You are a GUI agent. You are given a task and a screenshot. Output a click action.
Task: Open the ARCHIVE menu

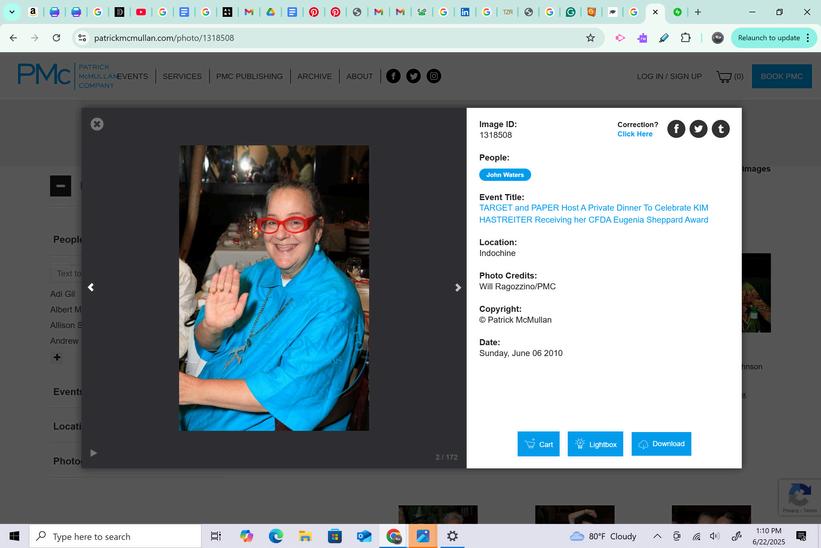[315, 76]
